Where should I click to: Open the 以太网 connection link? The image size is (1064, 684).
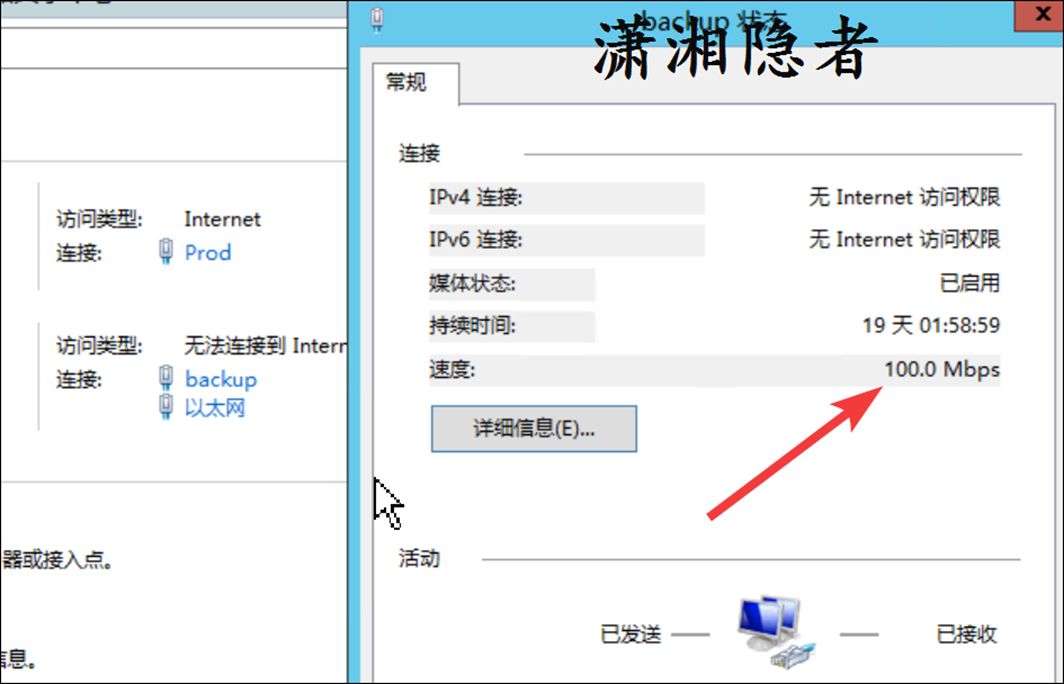[214, 407]
